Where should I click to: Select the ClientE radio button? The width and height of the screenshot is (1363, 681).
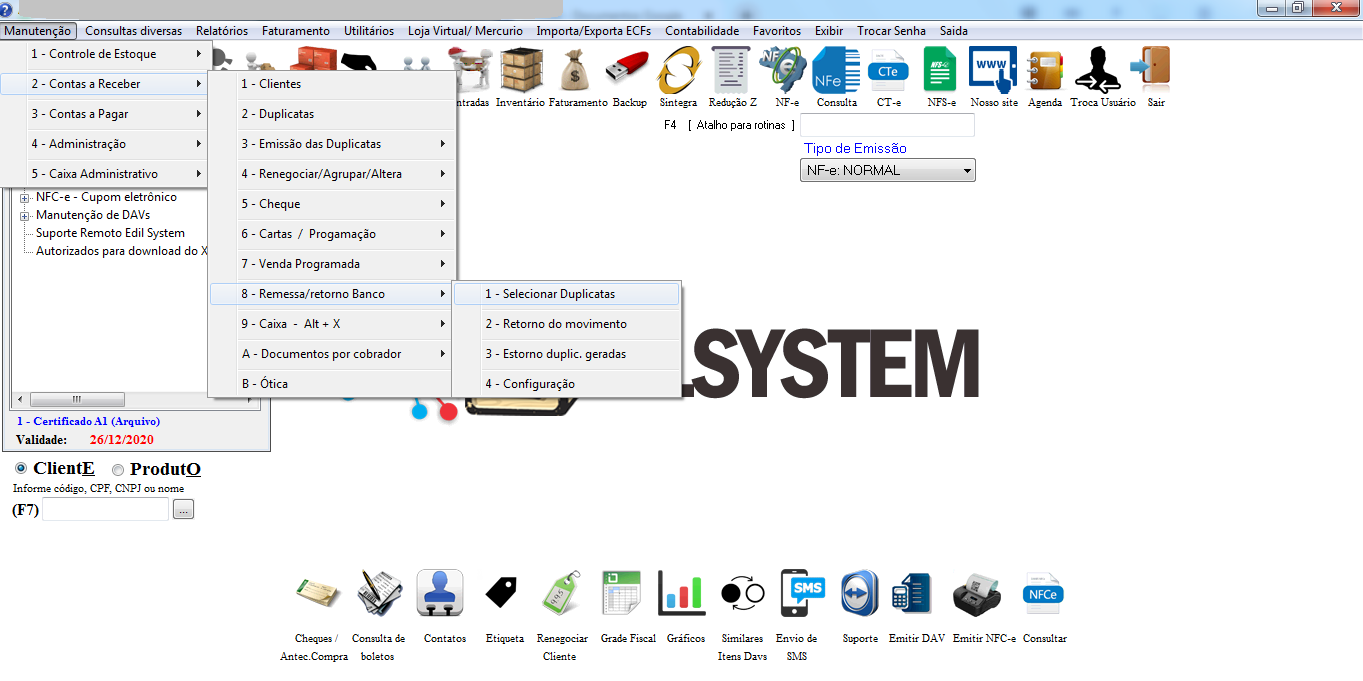(x=22, y=469)
